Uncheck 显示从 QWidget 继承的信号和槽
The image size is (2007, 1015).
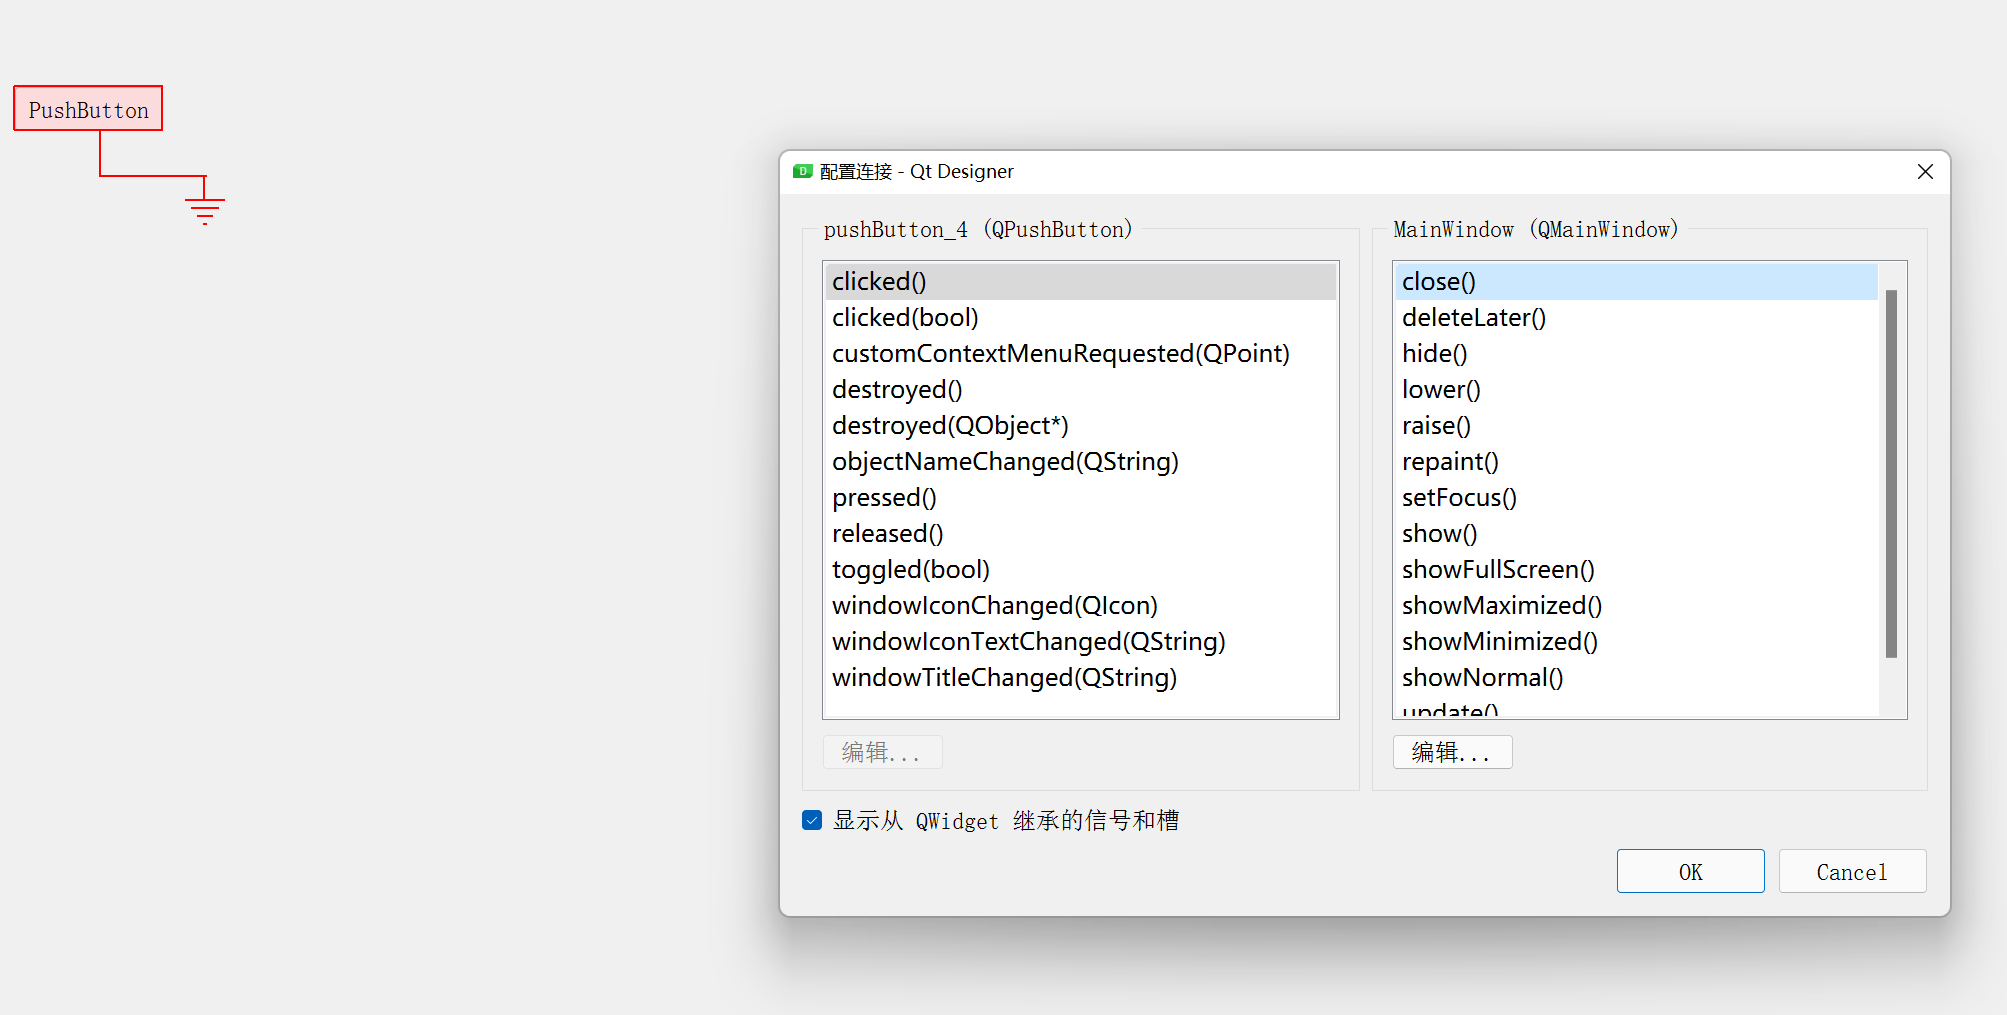[x=811, y=820]
